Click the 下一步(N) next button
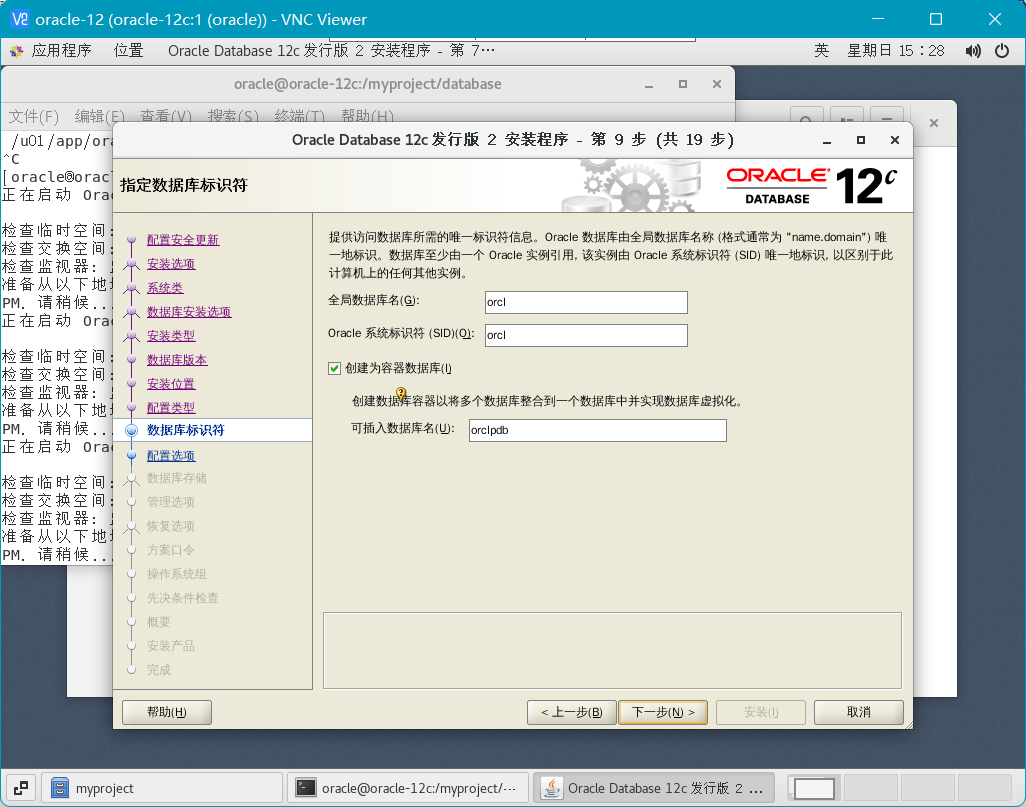This screenshot has width=1026, height=807. [x=663, y=712]
